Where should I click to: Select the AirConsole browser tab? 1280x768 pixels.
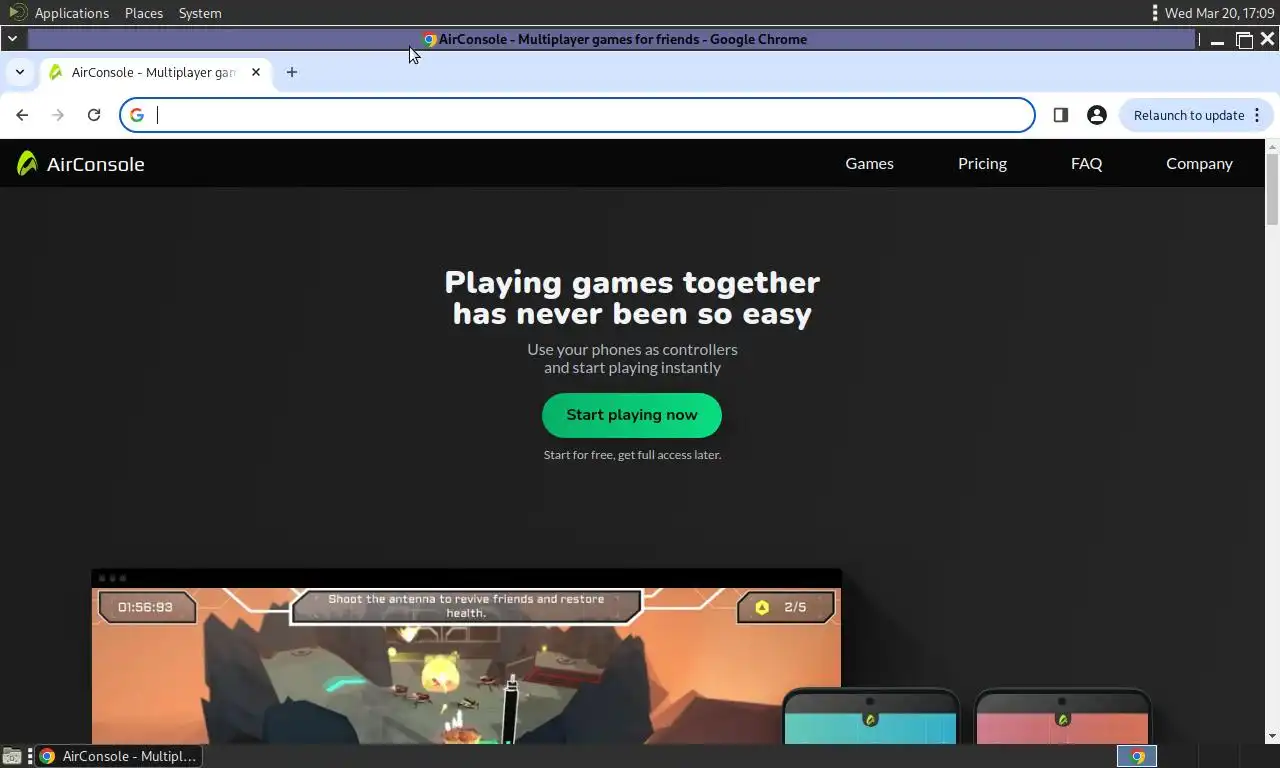[155, 72]
